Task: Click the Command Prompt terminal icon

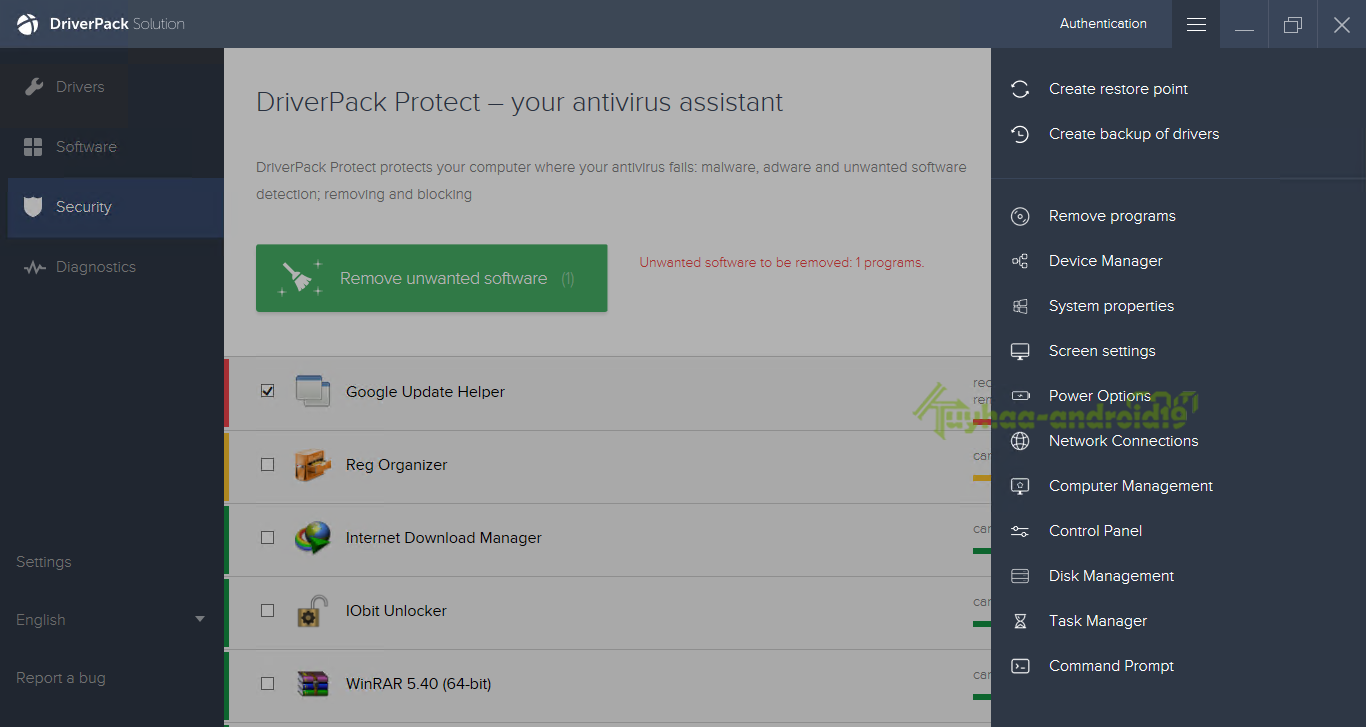Action: click(1020, 666)
